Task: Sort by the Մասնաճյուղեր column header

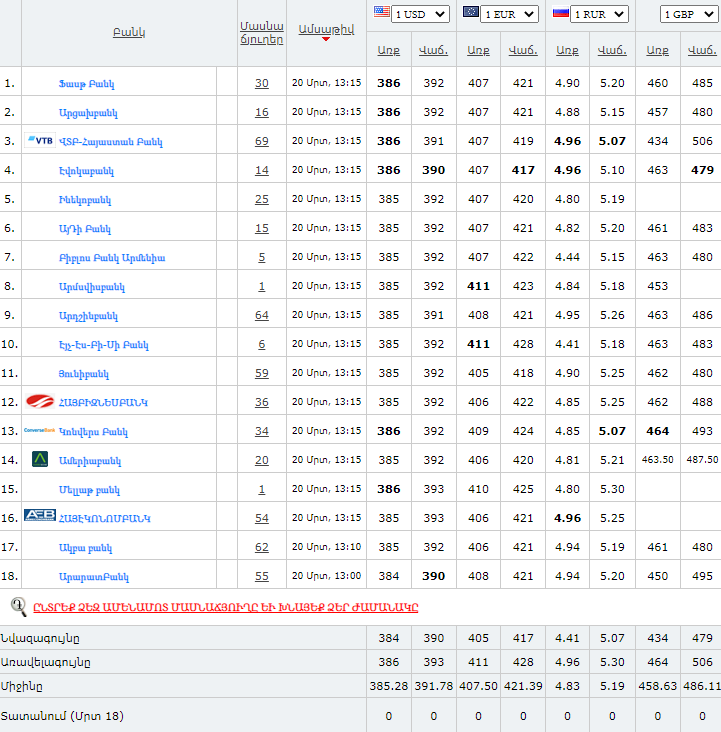Action: pyautogui.click(x=262, y=33)
